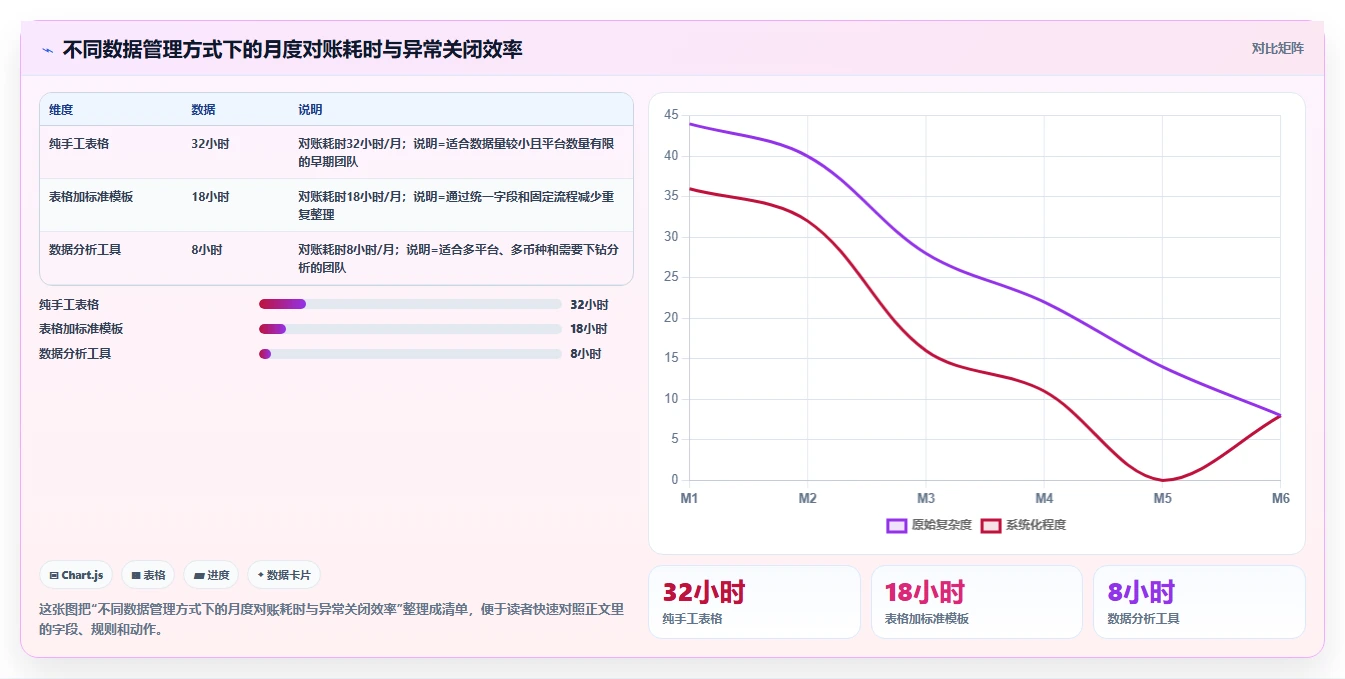This screenshot has height=679, width=1345.
Task: Click the 45 value on the y-axis
Action: pyautogui.click(x=671, y=115)
